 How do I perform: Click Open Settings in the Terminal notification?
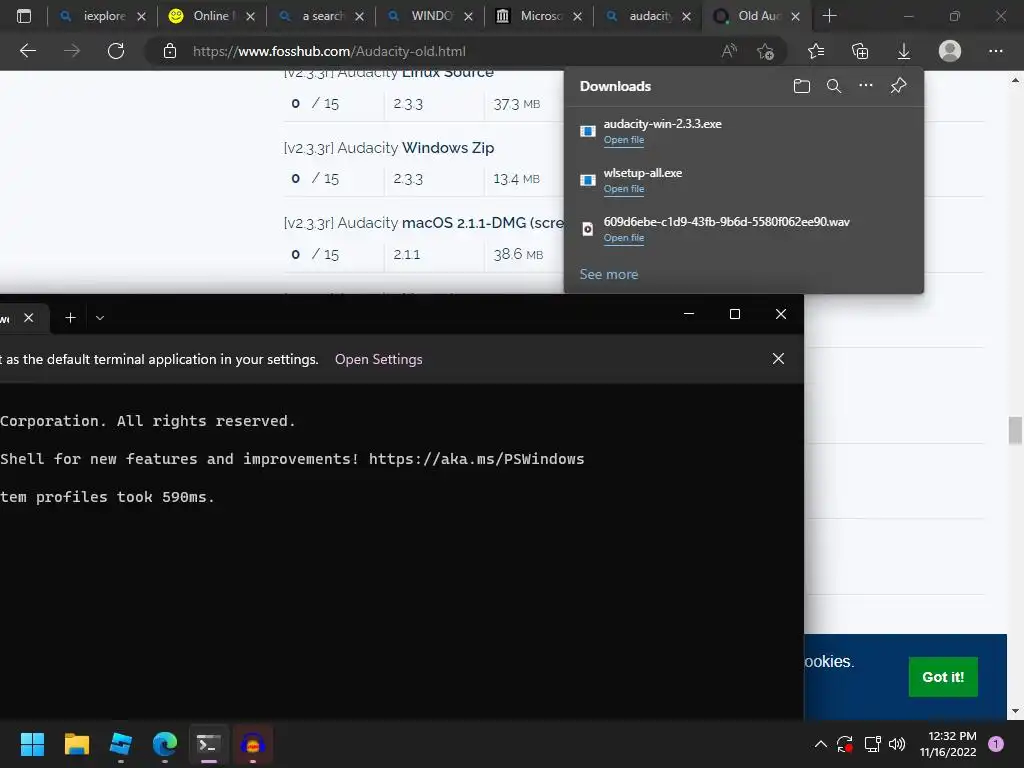pyautogui.click(x=379, y=359)
